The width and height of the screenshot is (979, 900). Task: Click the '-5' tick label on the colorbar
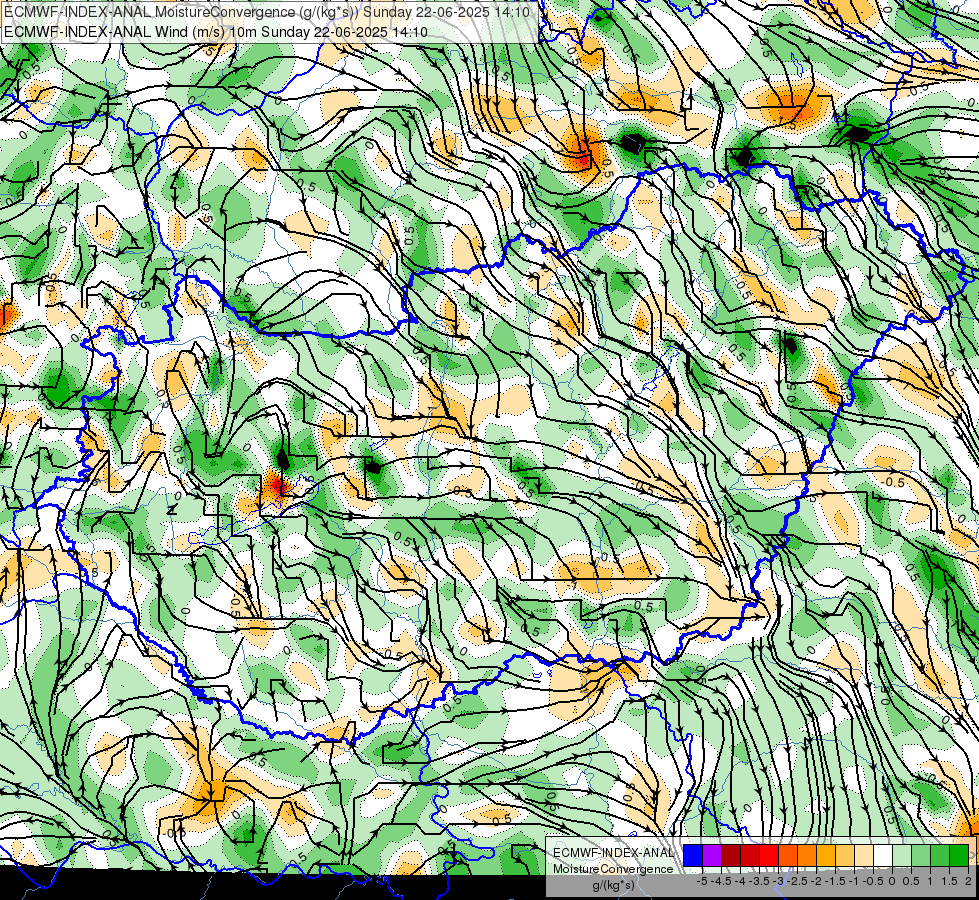pos(702,881)
